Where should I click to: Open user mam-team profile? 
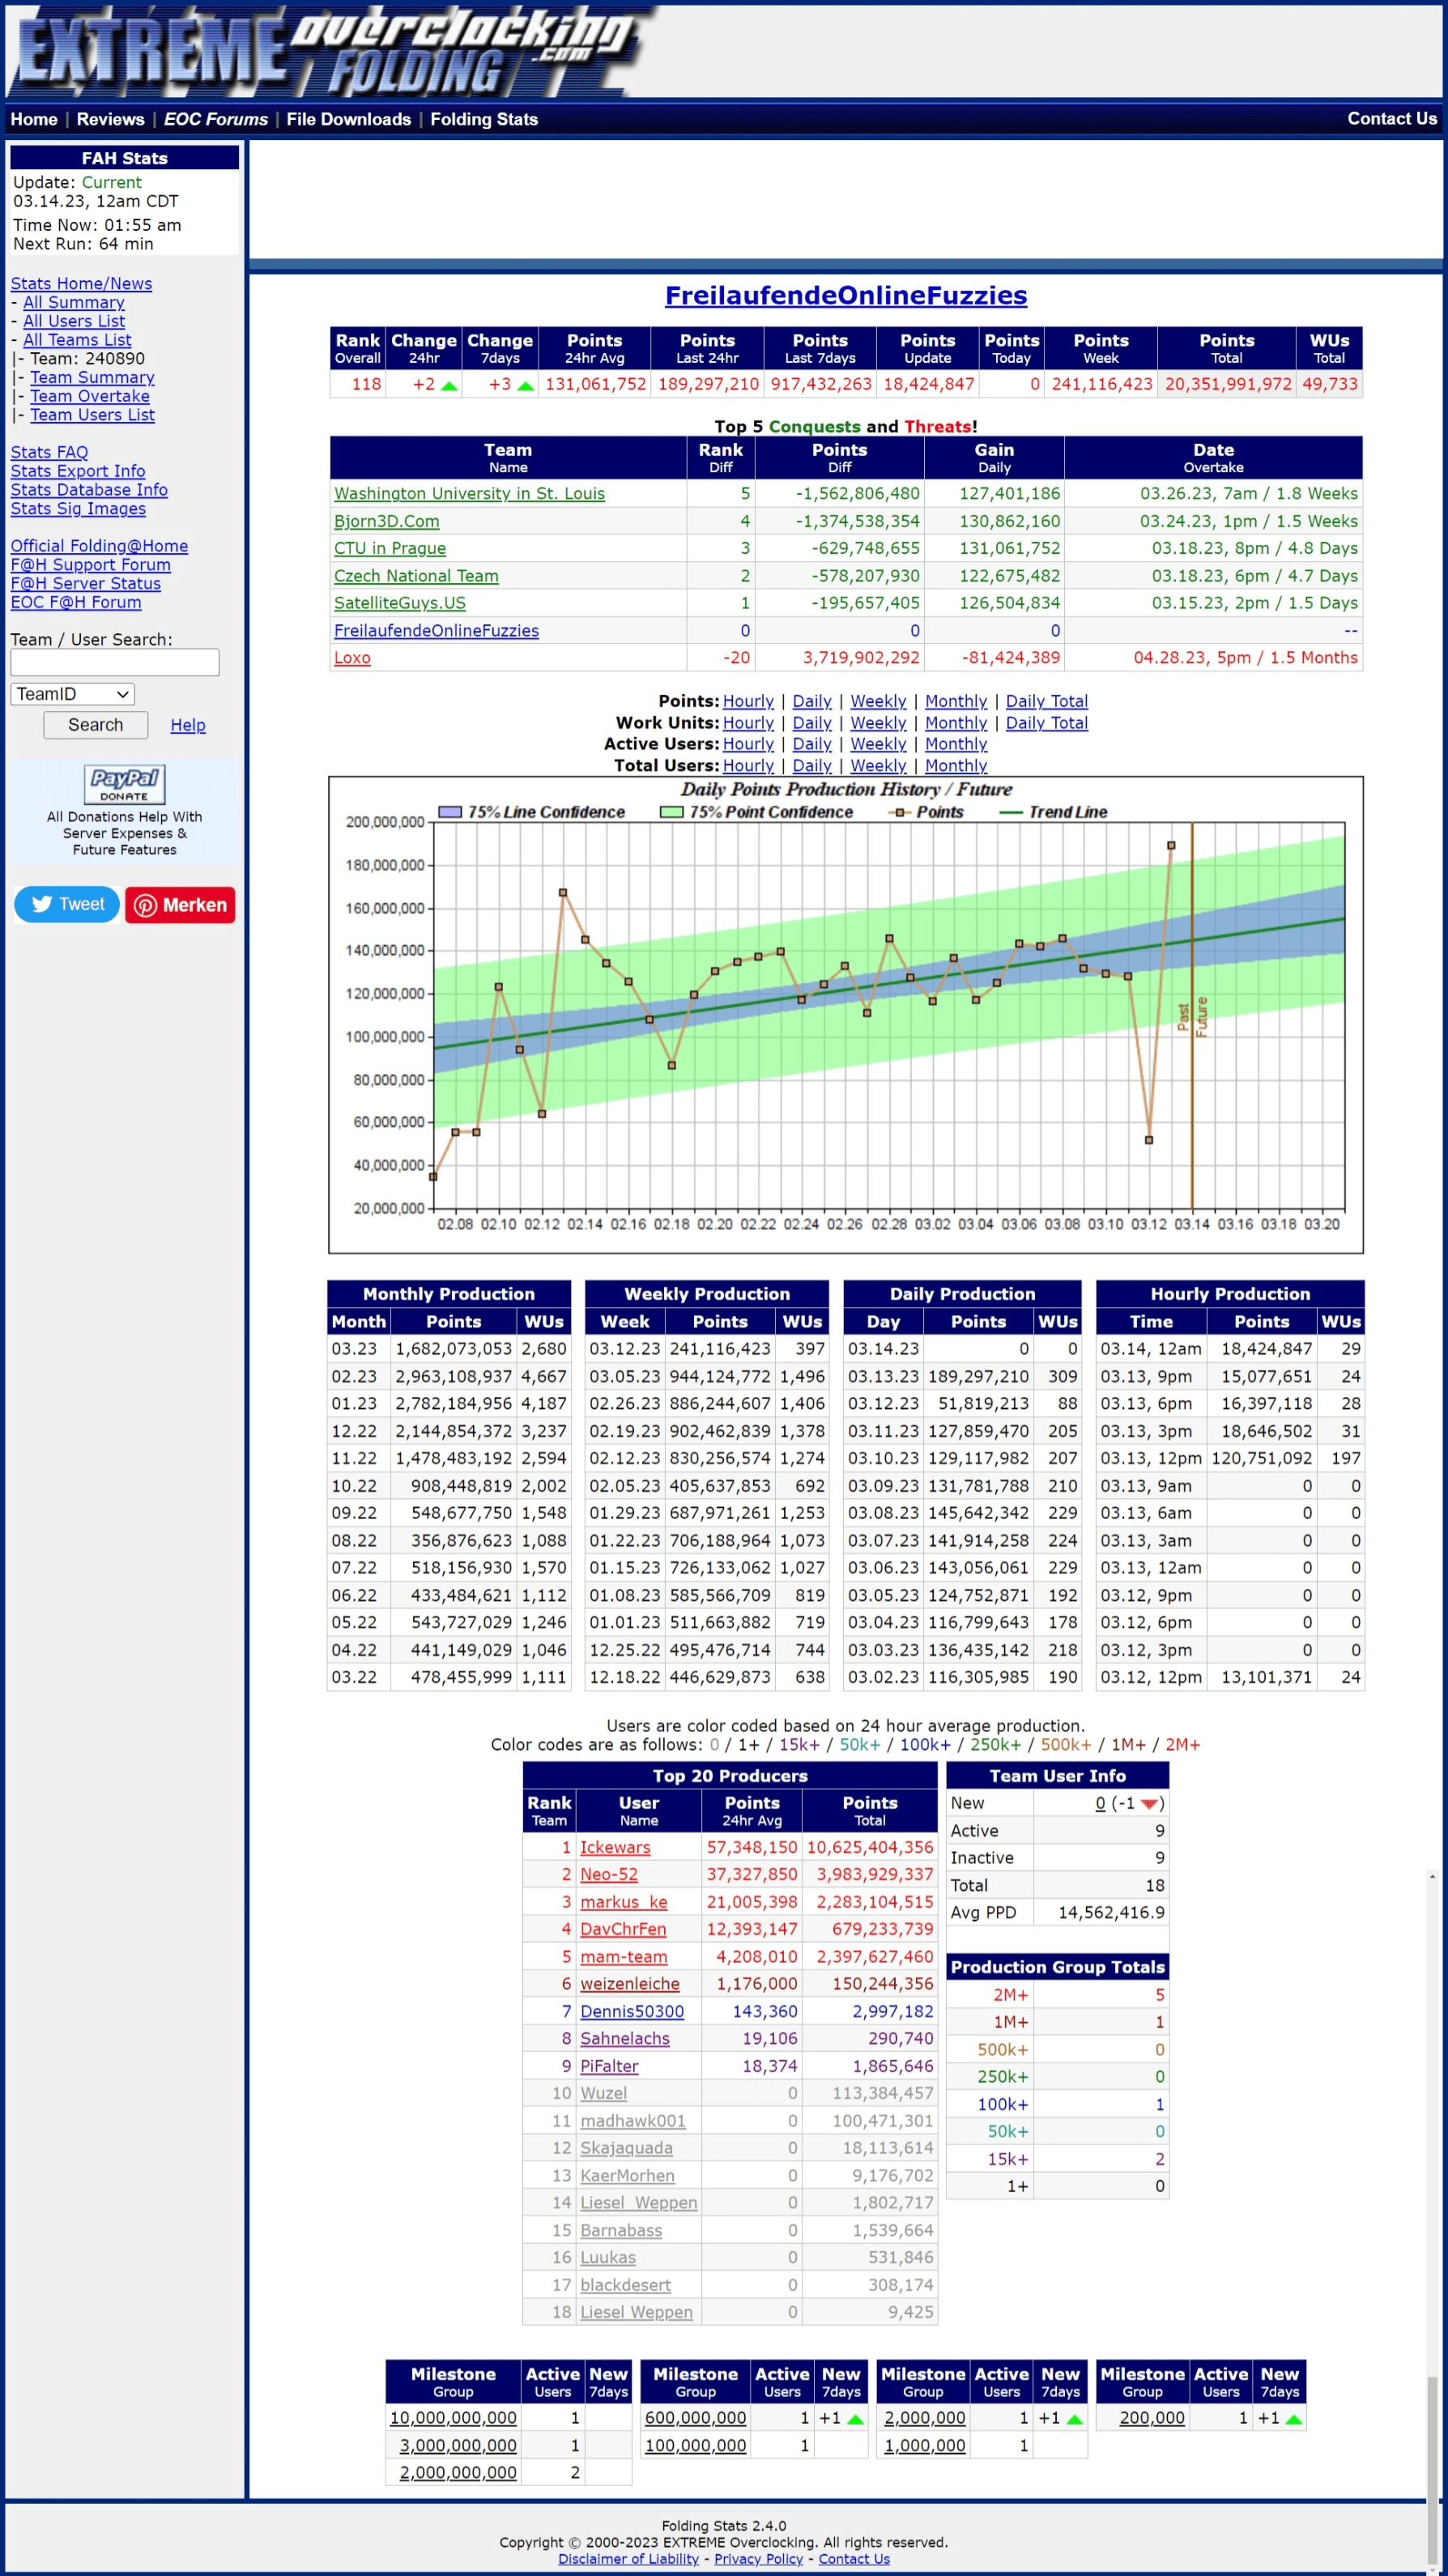(624, 1957)
